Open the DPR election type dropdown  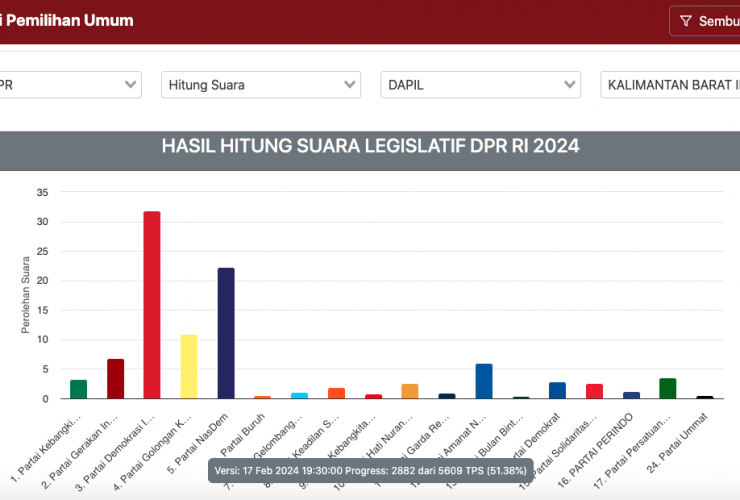point(70,84)
